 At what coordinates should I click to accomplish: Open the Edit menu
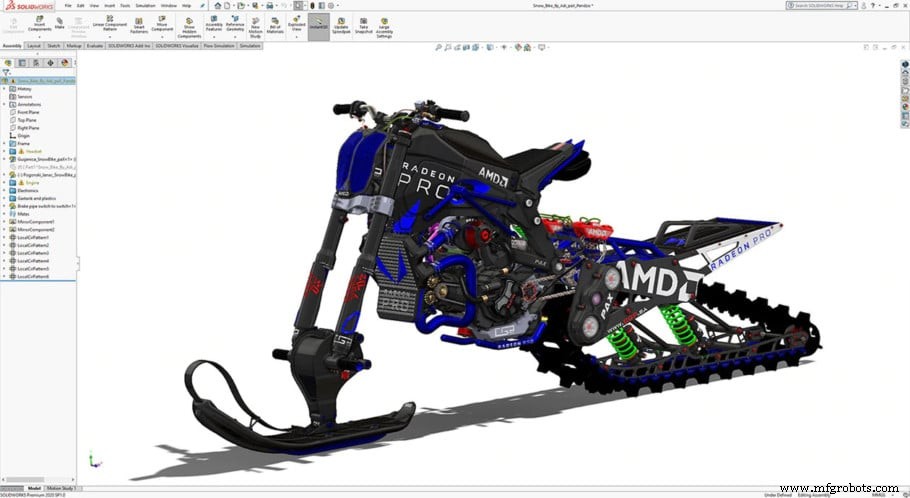tap(80, 5)
